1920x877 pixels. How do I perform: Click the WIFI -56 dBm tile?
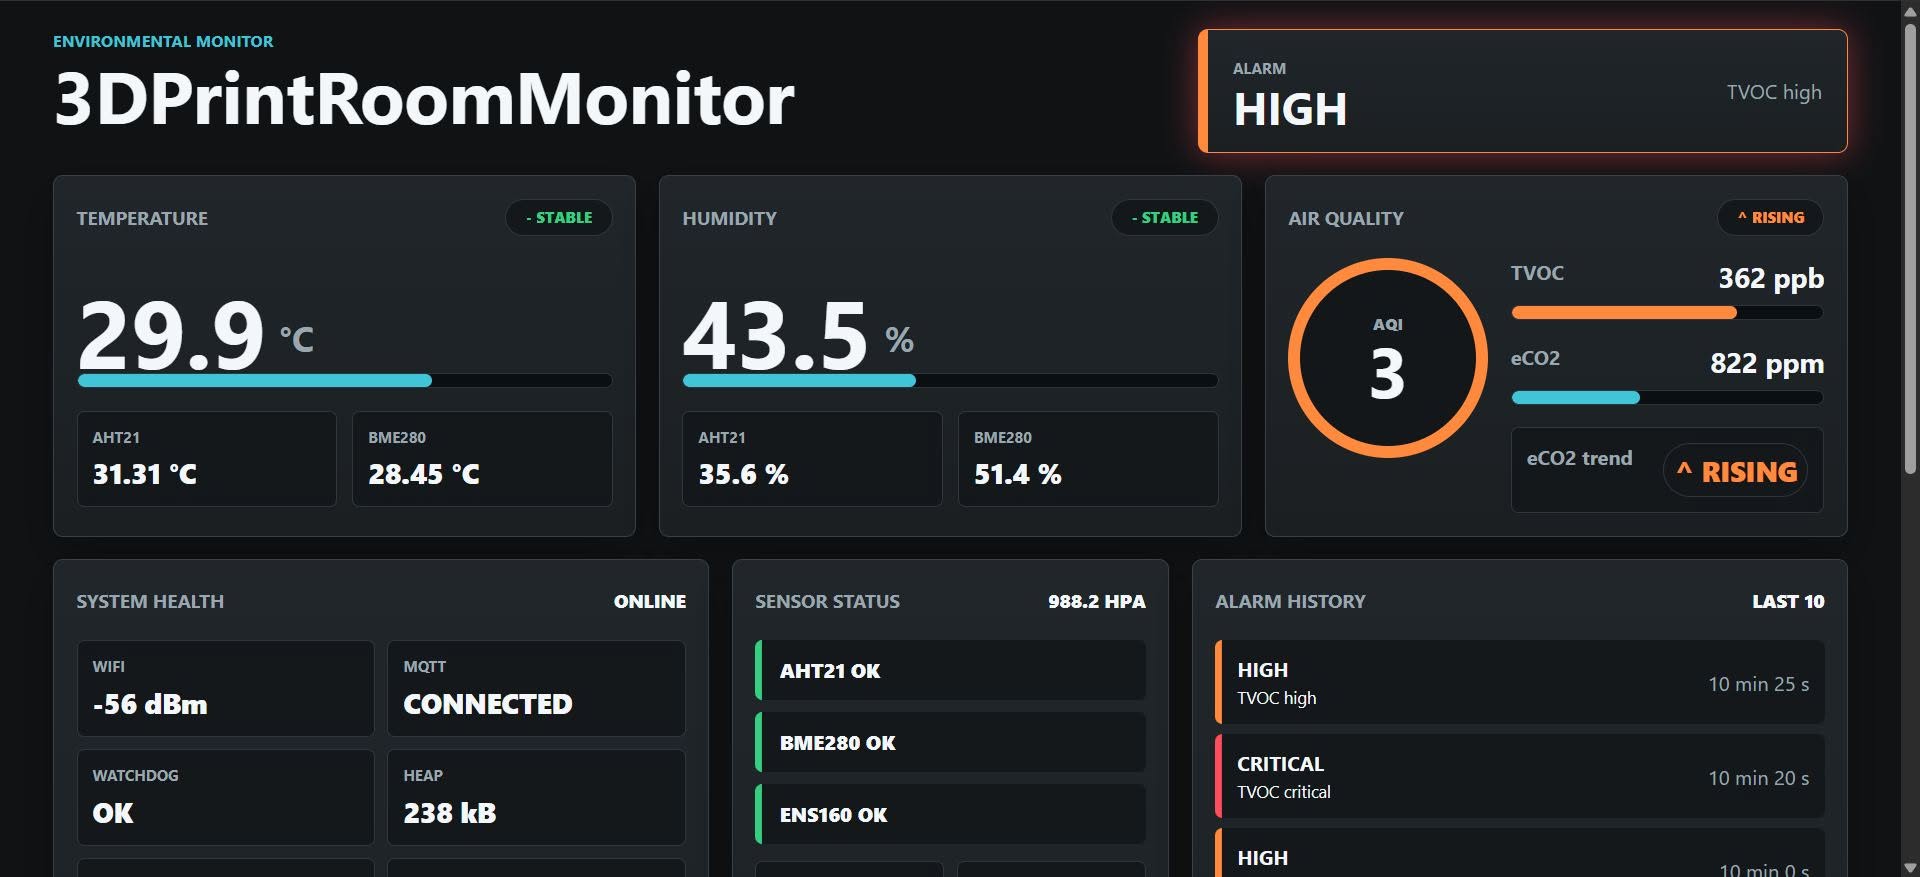(x=226, y=689)
